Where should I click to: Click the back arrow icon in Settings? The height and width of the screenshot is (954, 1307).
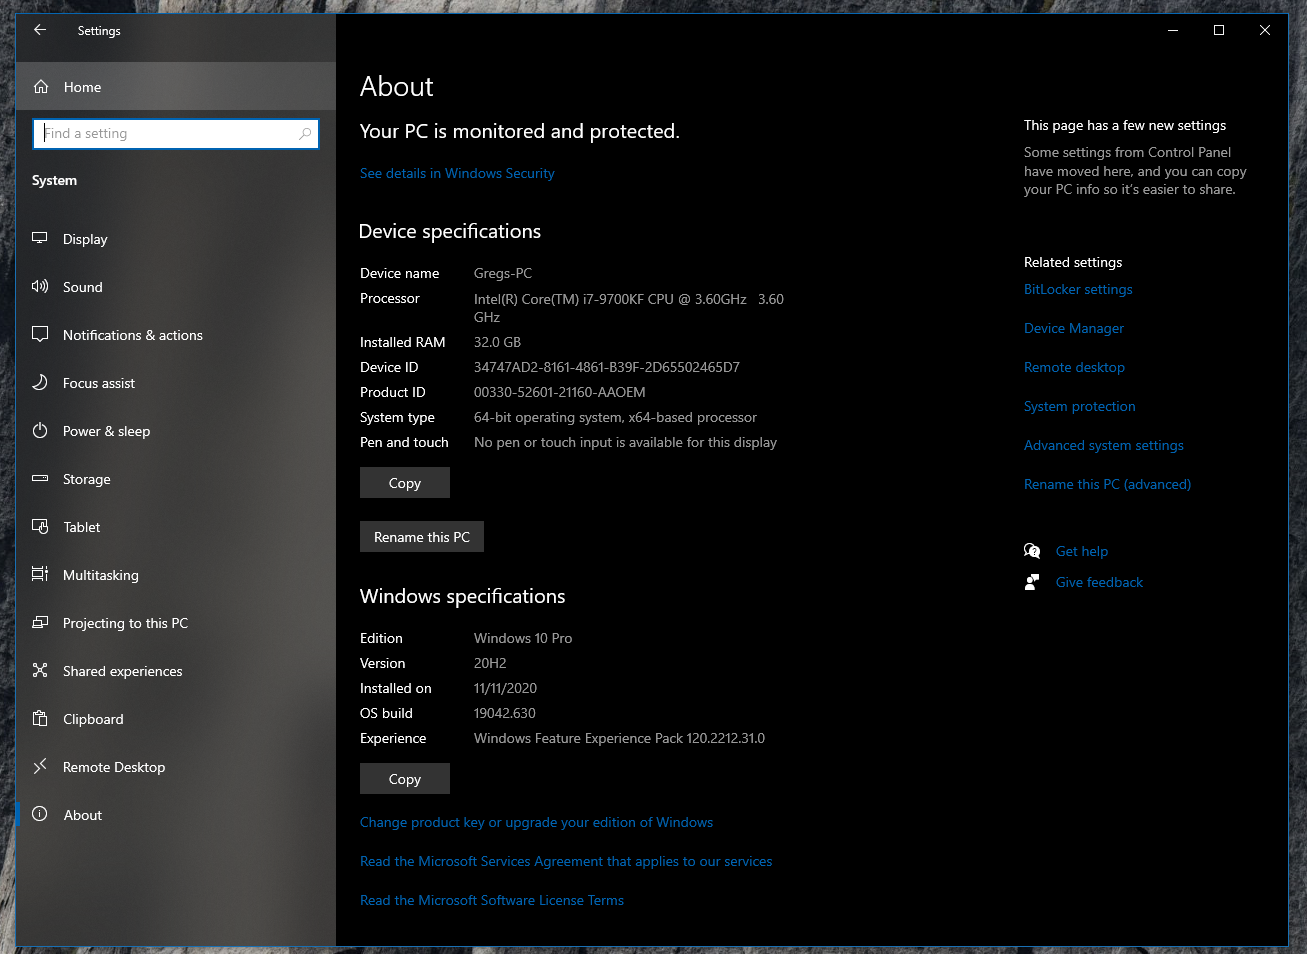tap(40, 30)
